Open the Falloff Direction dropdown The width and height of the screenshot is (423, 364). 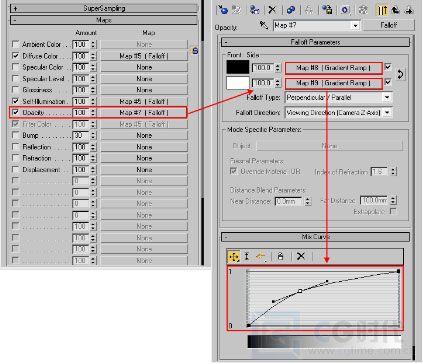[387, 112]
